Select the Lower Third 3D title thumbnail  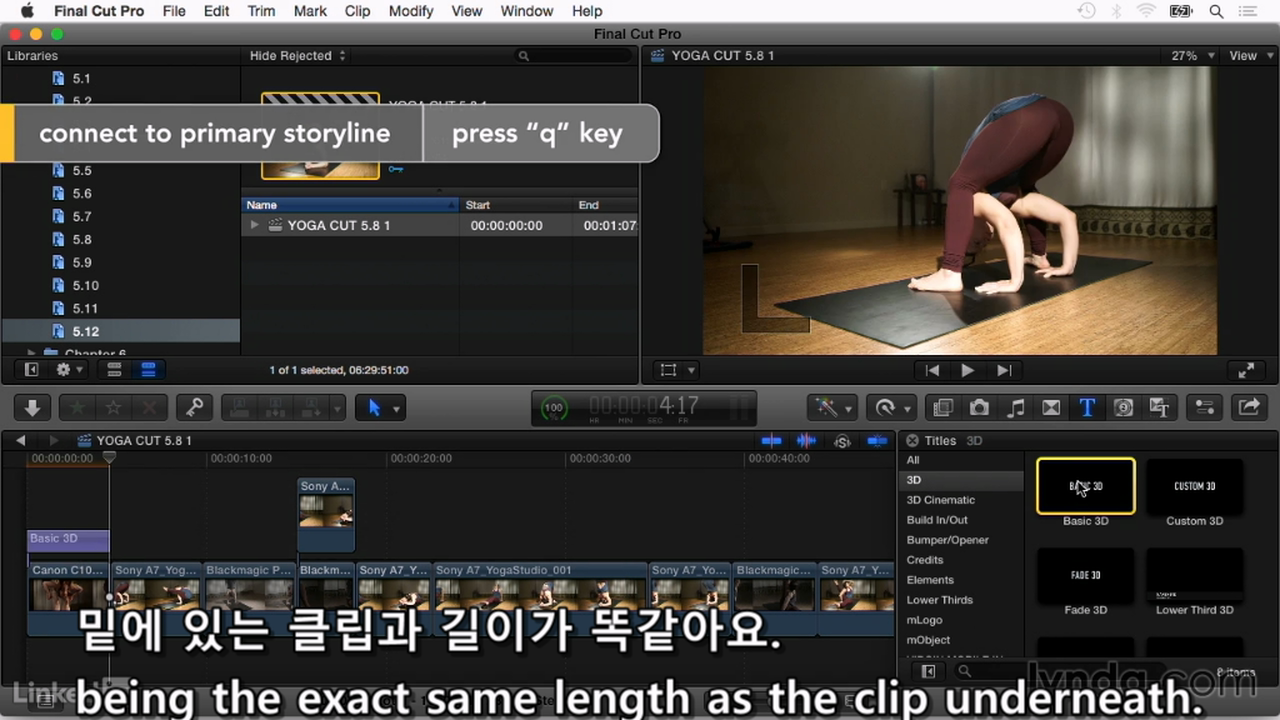point(1194,575)
